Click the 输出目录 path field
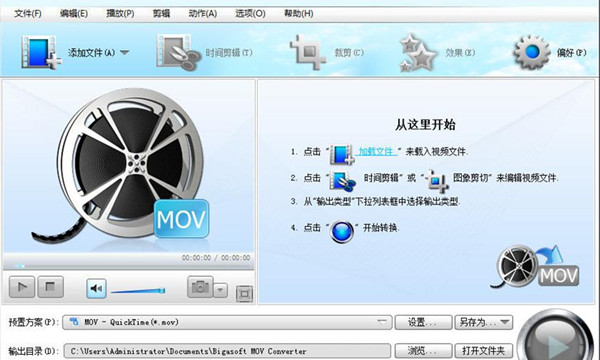Image resolution: width=600 pixels, height=360 pixels. (x=227, y=351)
